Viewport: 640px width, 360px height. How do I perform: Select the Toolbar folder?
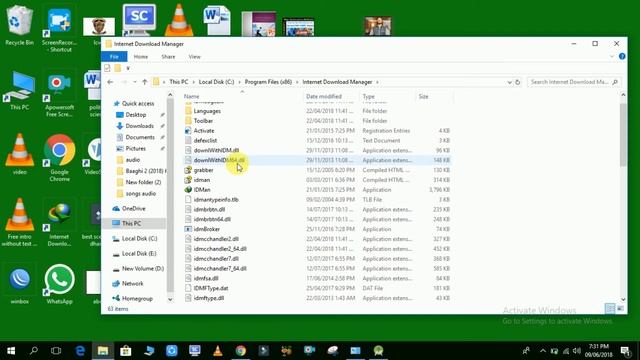coord(203,121)
